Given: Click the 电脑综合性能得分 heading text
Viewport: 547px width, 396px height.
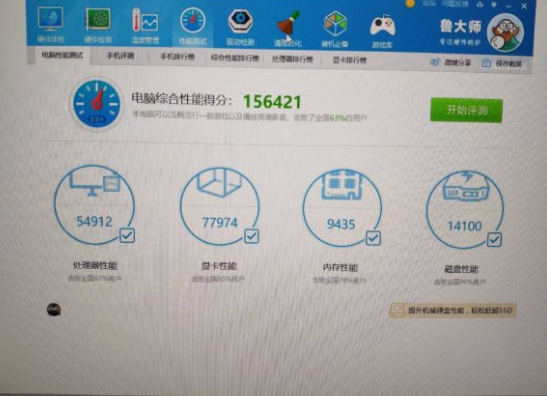Looking at the screenshot, I should 181,99.
